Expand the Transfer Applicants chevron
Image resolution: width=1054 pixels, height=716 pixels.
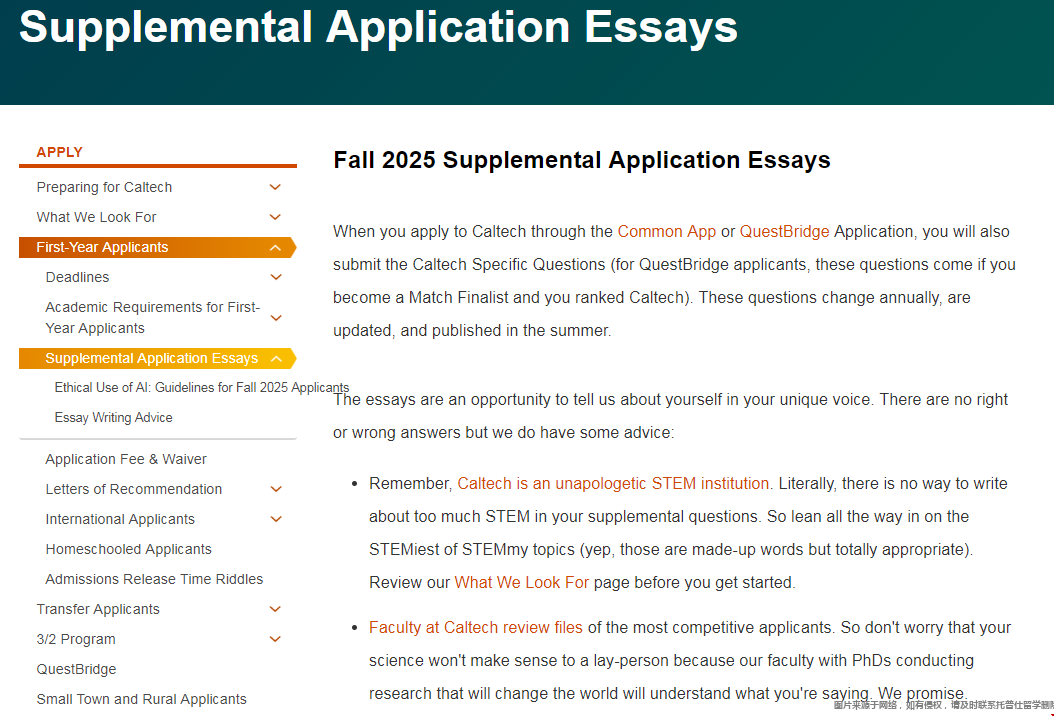click(x=275, y=609)
